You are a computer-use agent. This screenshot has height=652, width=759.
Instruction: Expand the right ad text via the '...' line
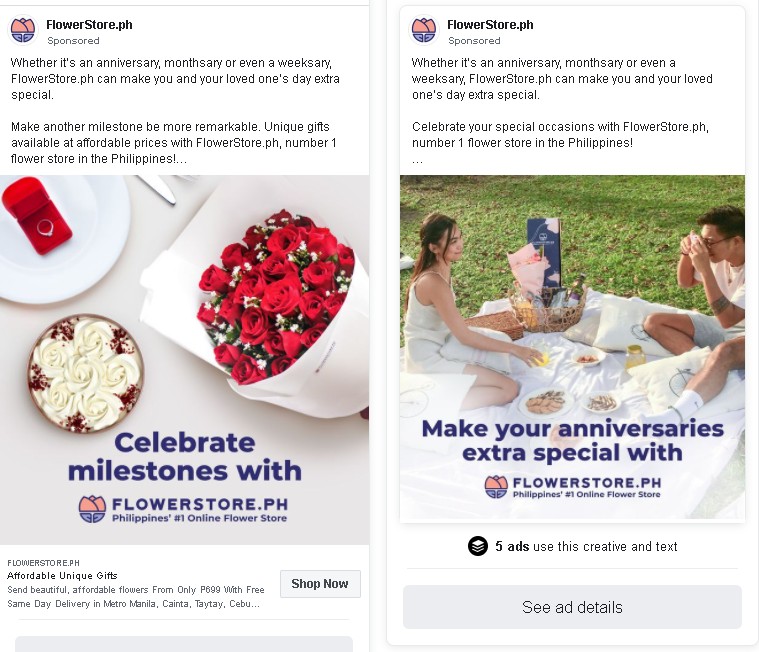pyautogui.click(x=417, y=160)
